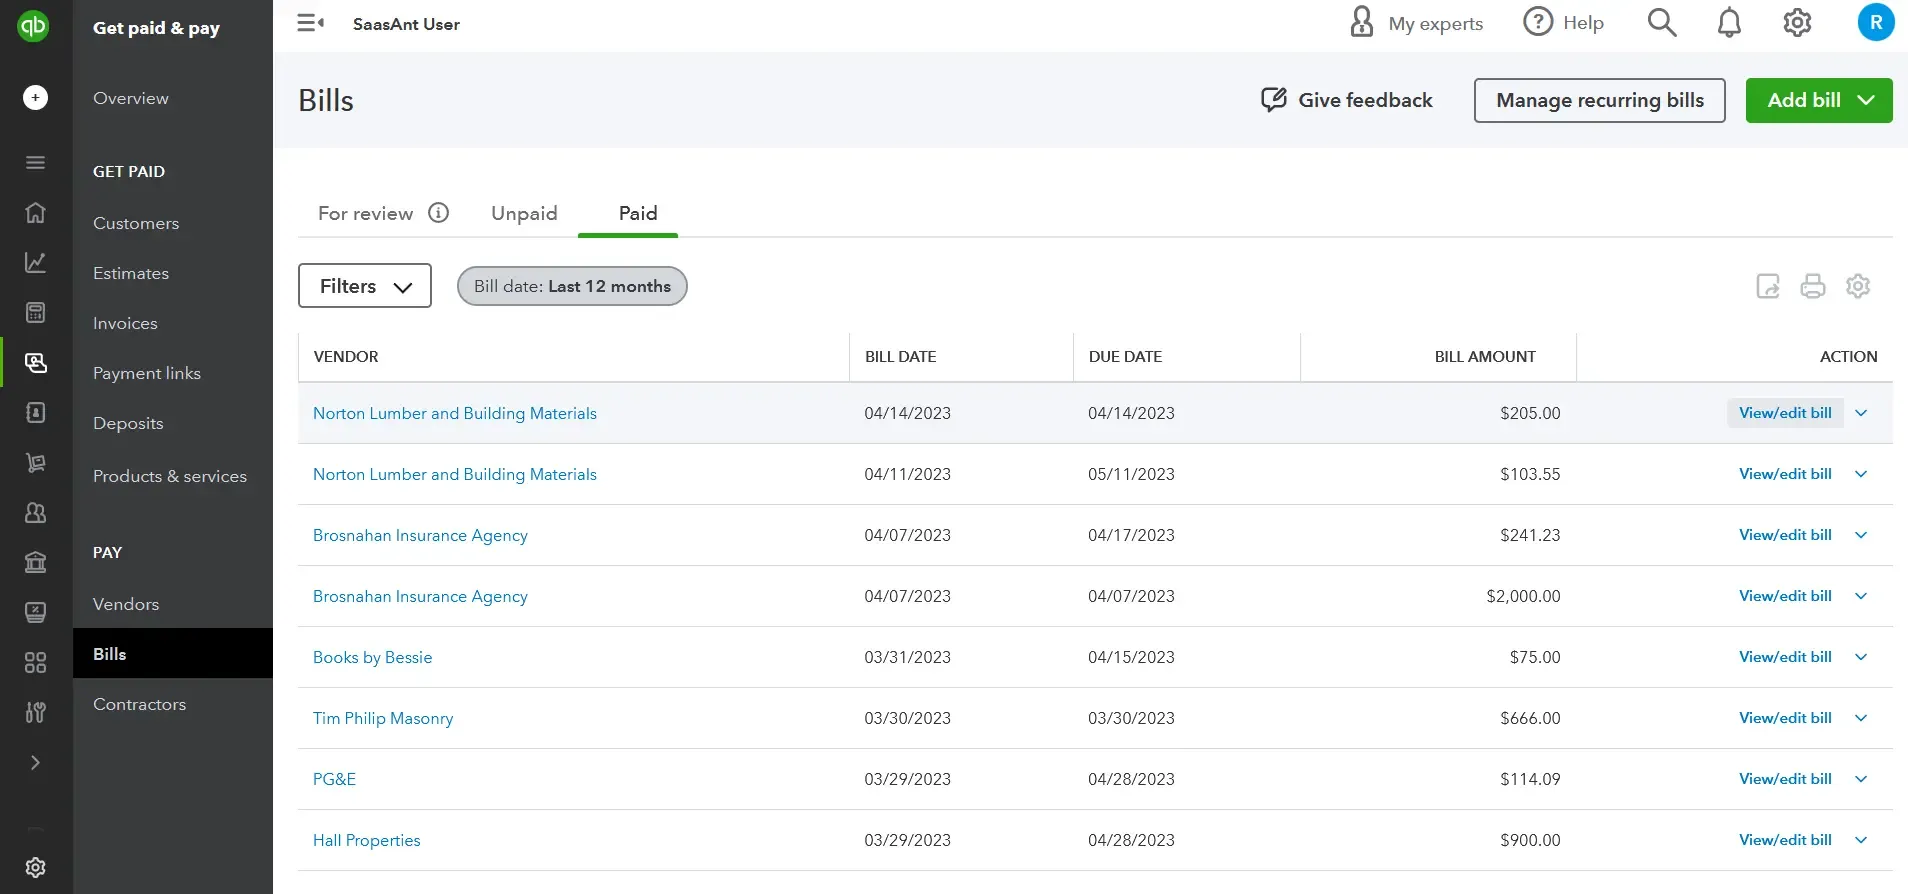Open Customers in sidebar
The width and height of the screenshot is (1908, 894).
(136, 223)
